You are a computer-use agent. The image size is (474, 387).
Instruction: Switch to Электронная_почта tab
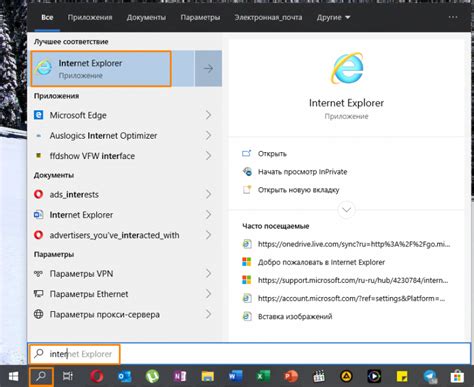tap(268, 17)
